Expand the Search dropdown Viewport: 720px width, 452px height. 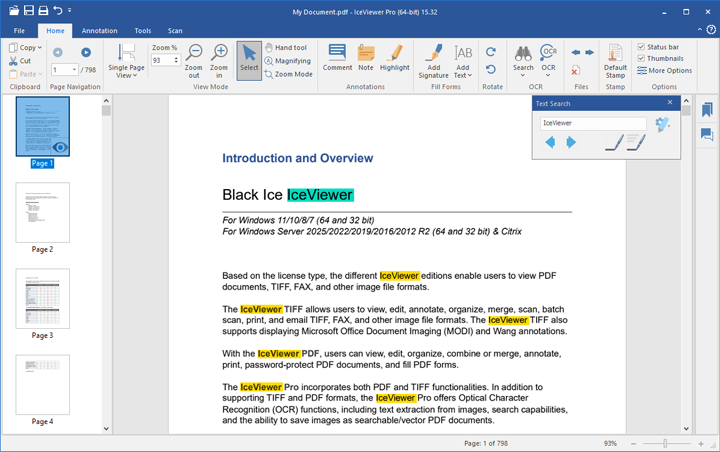[523, 75]
